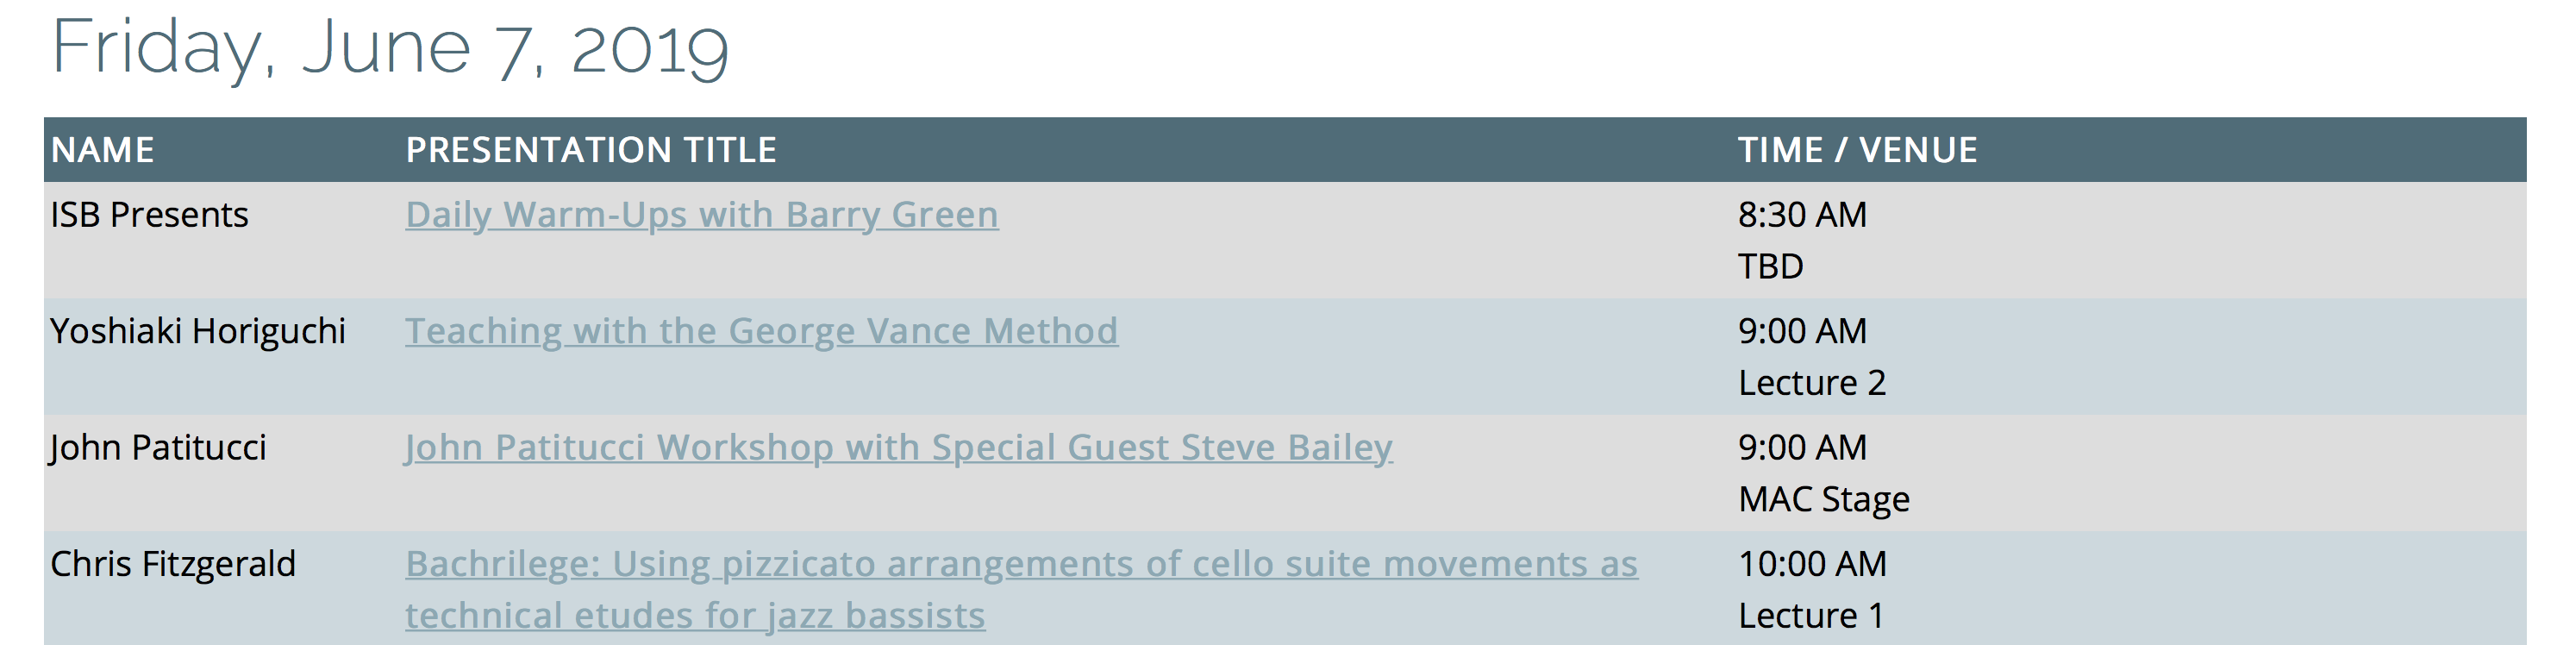Click the NAME column header
The width and height of the screenshot is (2576, 645).
tap(103, 150)
